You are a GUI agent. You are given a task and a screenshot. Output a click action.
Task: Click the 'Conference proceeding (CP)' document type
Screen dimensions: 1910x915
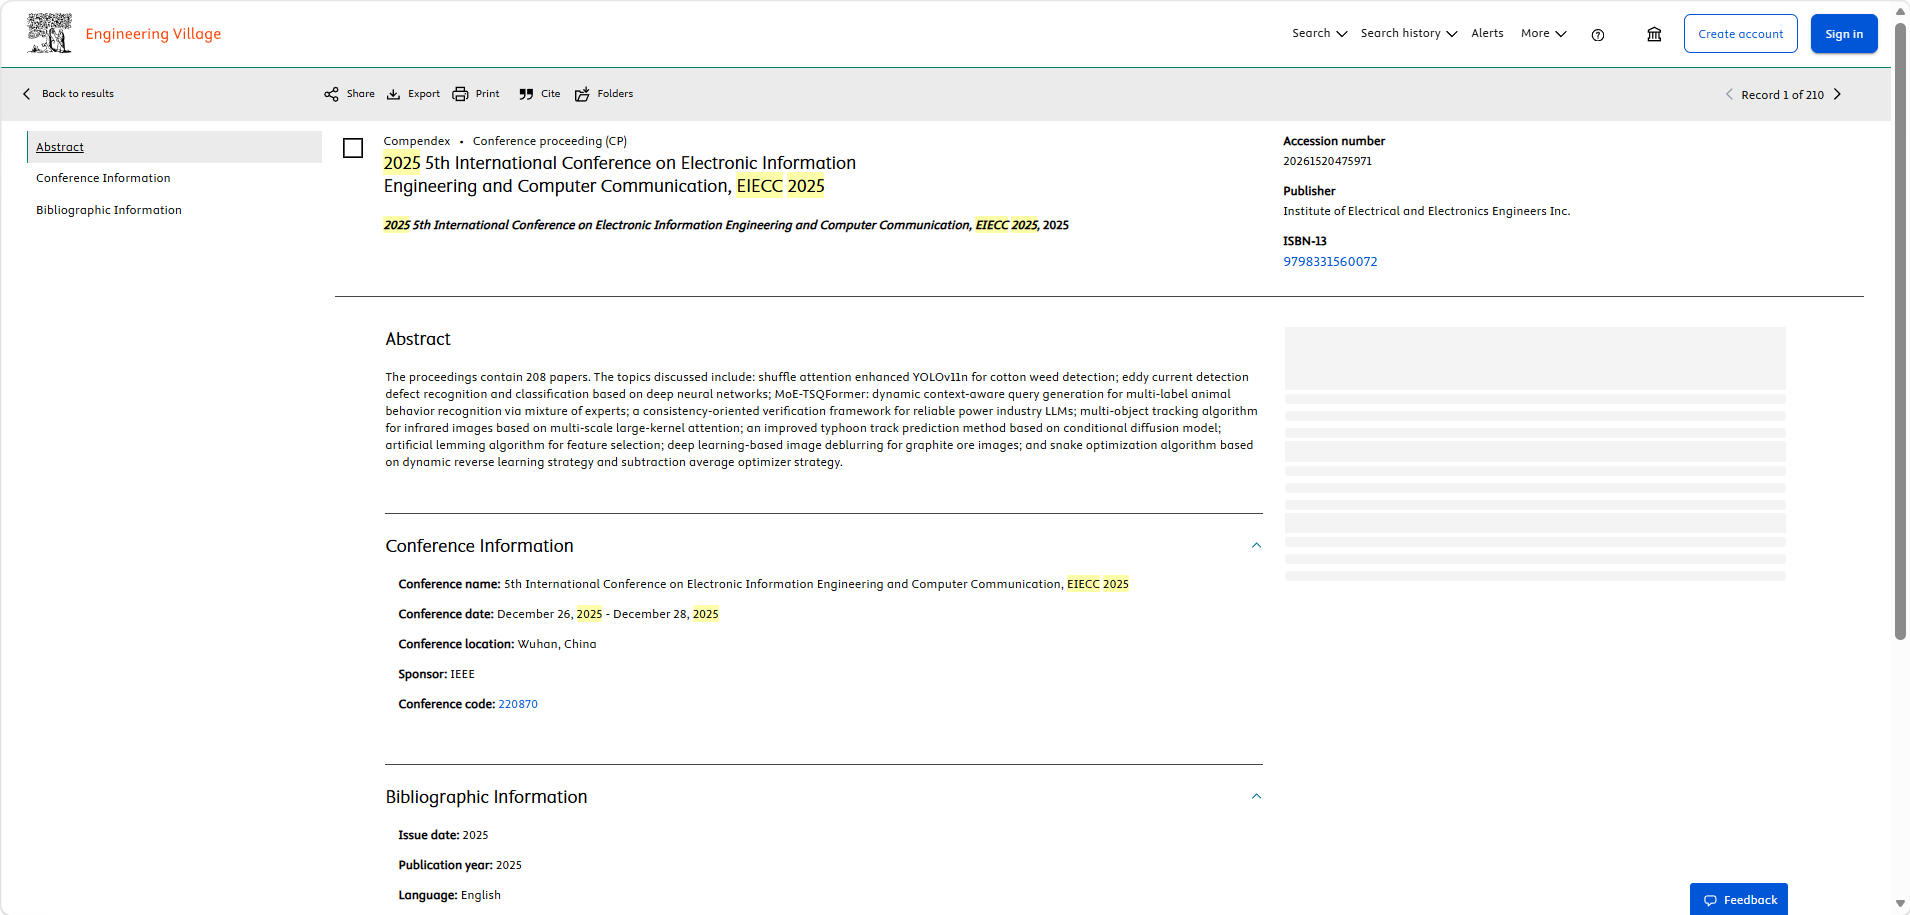(550, 141)
